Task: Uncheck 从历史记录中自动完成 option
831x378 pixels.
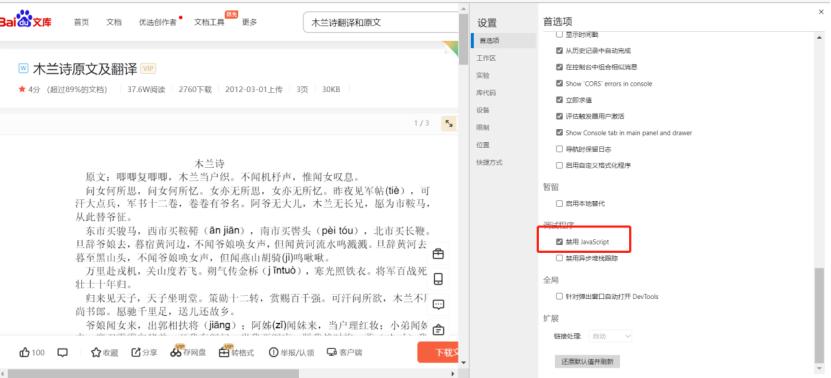Action: 559,51
